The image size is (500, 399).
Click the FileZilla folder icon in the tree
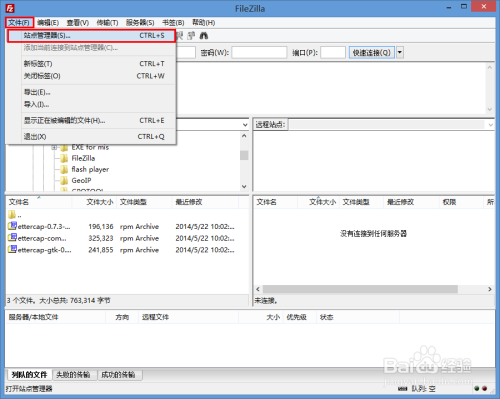[x=64, y=158]
